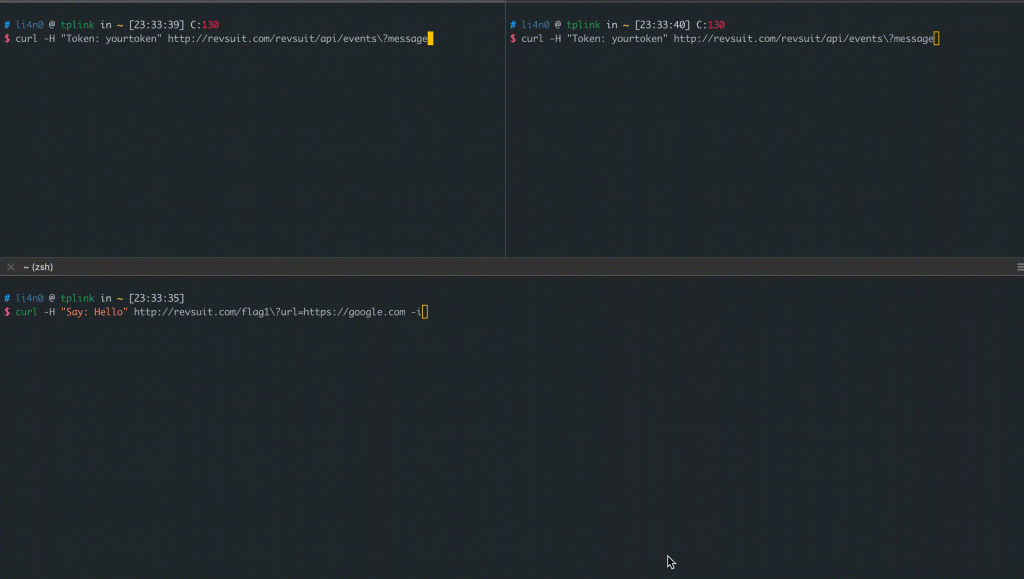The width and height of the screenshot is (1024, 579).
Task: Click the [23:33:40] timestamp in the top-right pane
Action: pyautogui.click(x=662, y=25)
